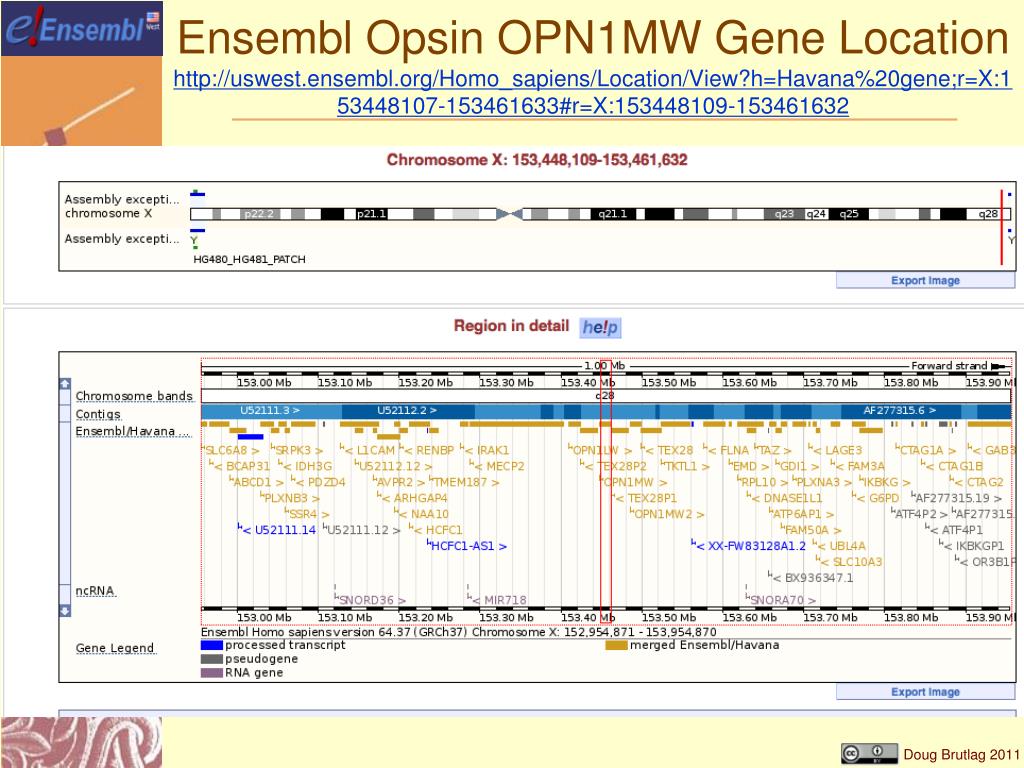
Task: Click the merged Ensembl/Havana gold legend swatch
Action: (616, 645)
